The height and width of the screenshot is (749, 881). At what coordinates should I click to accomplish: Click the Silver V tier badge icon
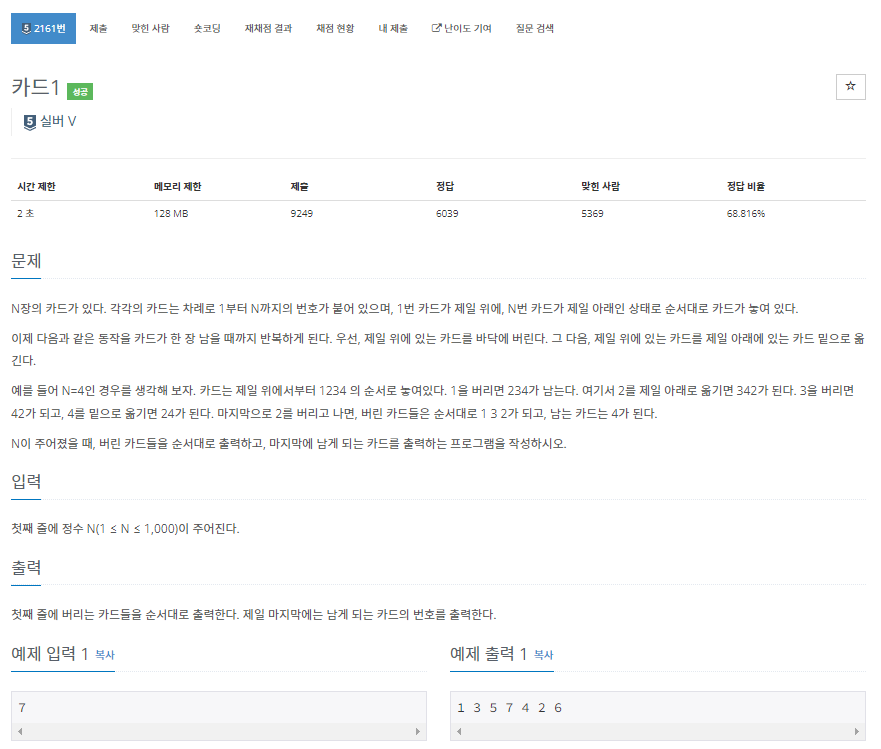[x=30, y=122]
